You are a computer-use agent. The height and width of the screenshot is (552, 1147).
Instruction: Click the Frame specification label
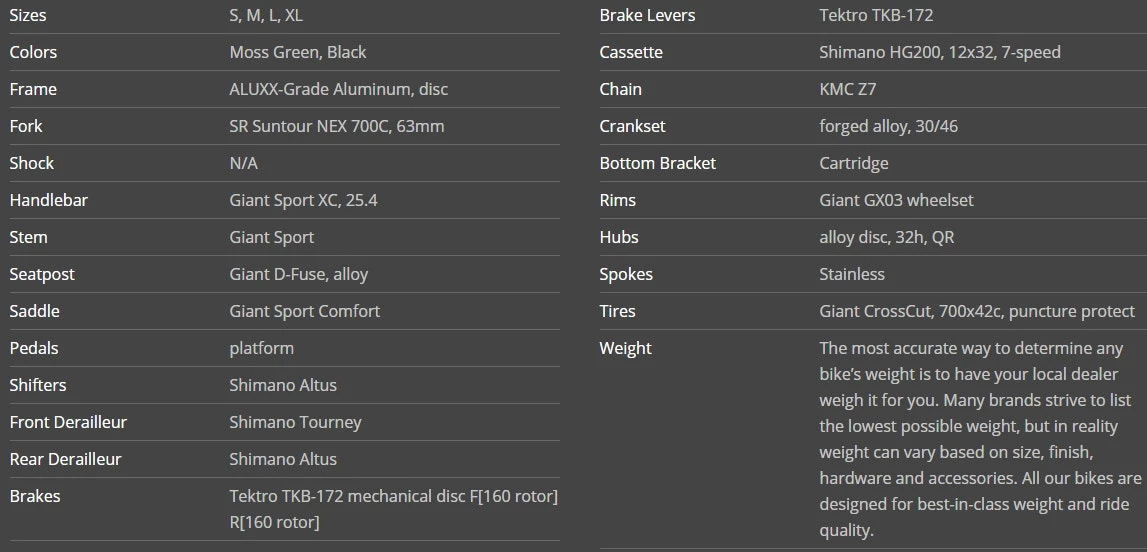click(33, 89)
